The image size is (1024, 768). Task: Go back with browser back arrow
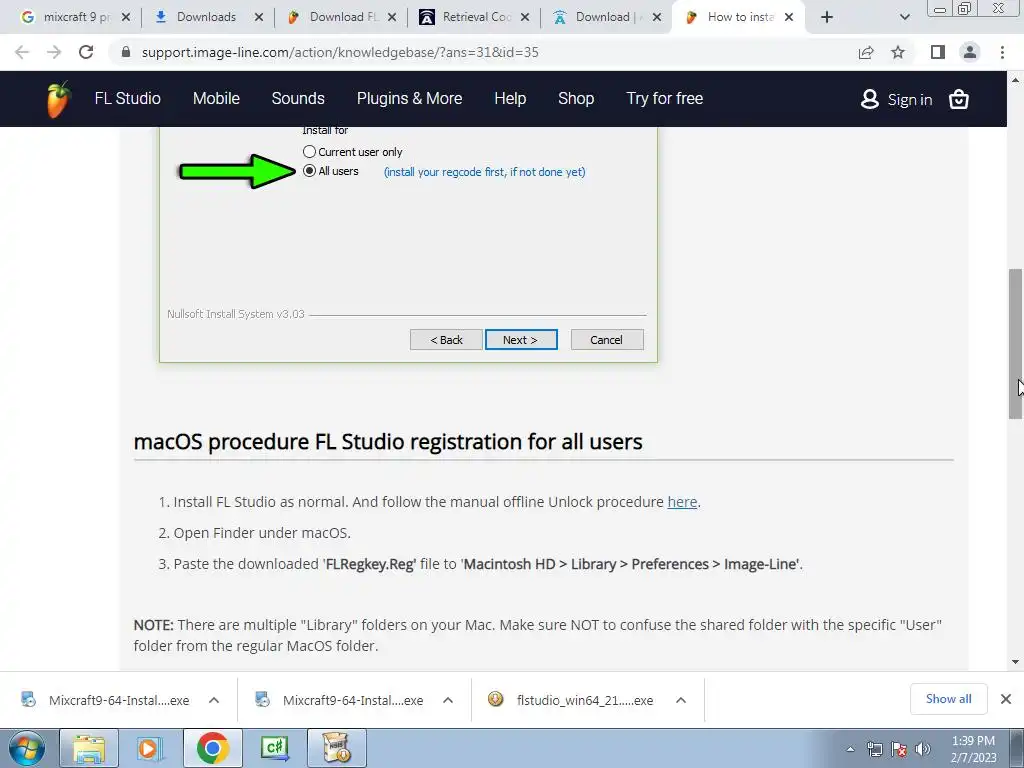22,52
